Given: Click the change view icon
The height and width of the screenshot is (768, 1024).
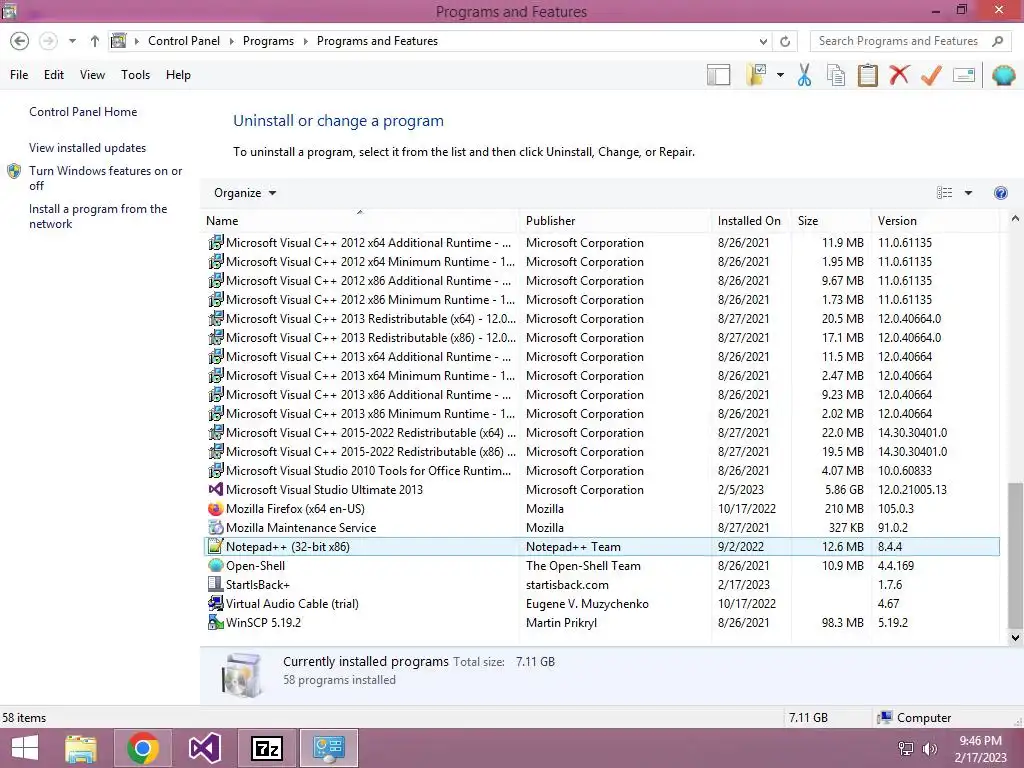Looking at the screenshot, I should click(944, 193).
